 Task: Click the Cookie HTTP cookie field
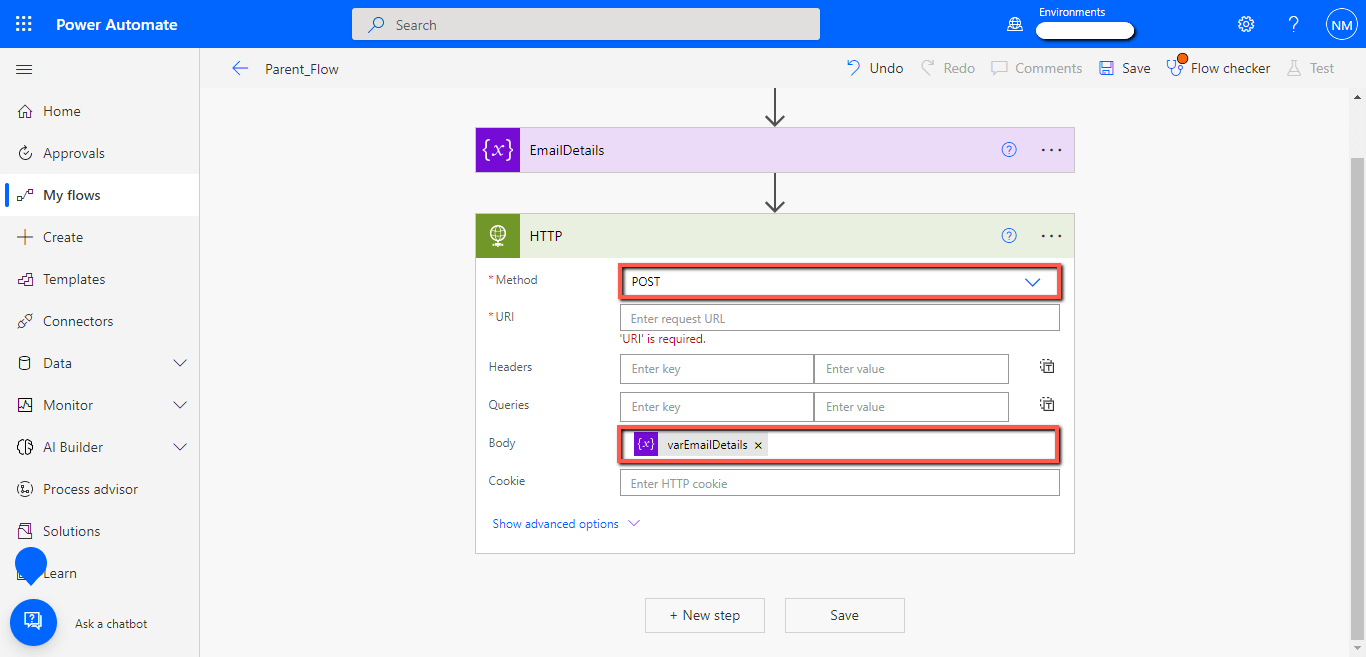coord(839,483)
